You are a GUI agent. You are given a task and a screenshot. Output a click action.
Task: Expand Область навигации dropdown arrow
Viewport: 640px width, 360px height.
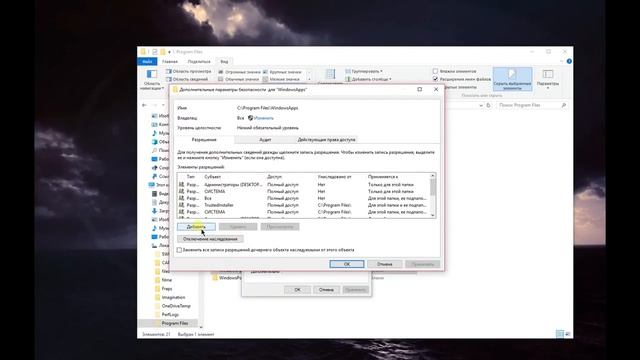[x=163, y=88]
